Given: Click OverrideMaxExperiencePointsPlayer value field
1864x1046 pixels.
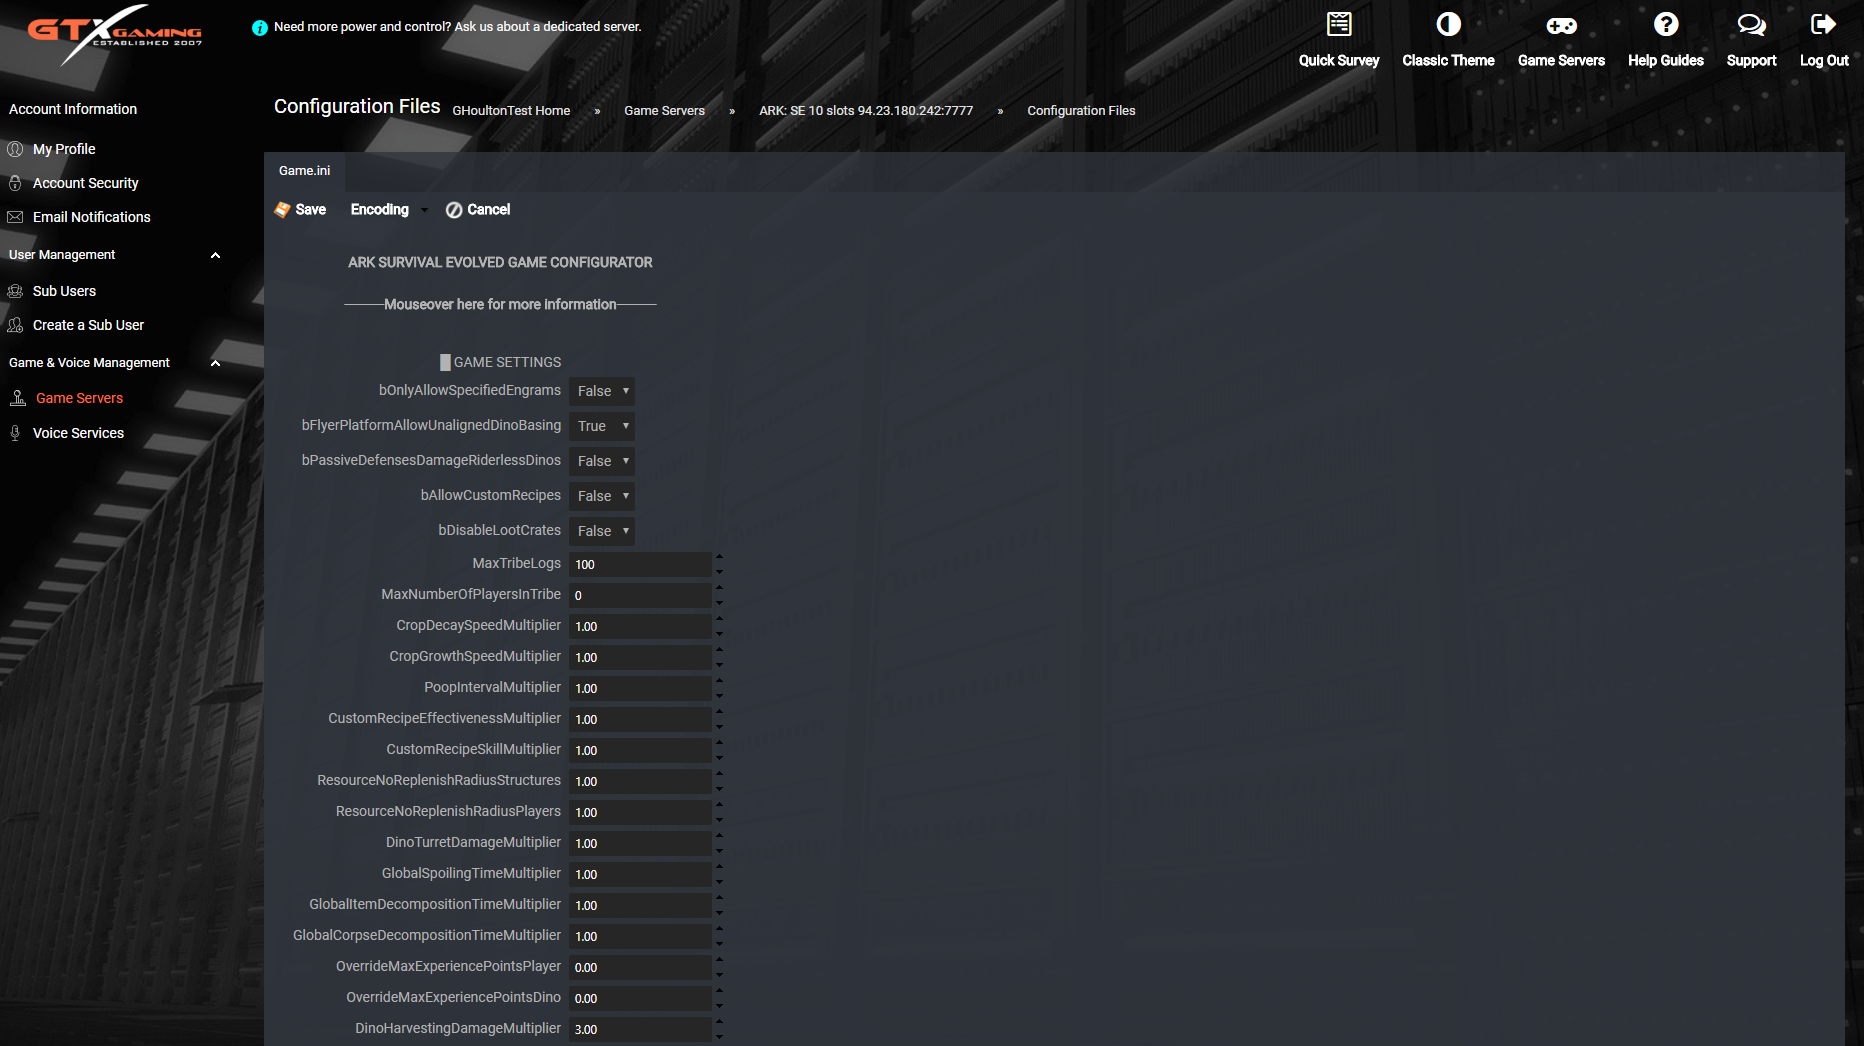Looking at the screenshot, I should point(640,968).
